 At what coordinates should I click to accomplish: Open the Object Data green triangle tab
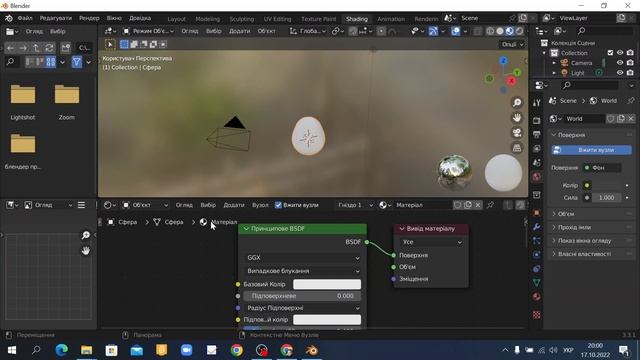point(536,282)
